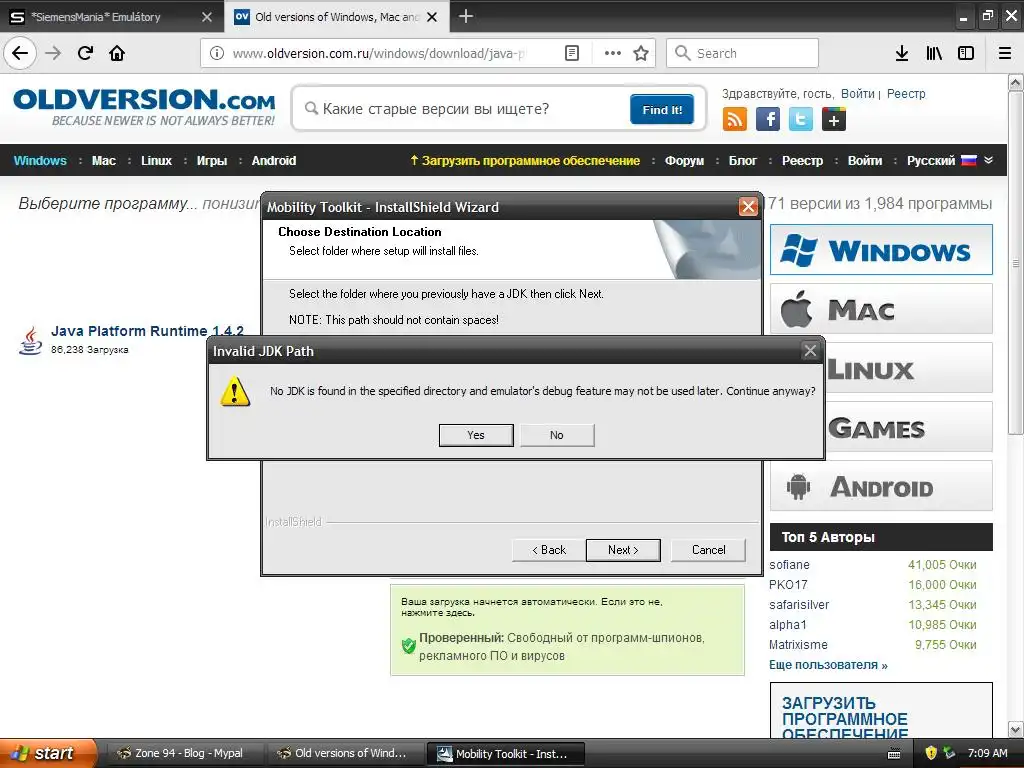Select Android in site navigation bar
Image resolution: width=1024 pixels, height=768 pixels.
click(x=274, y=161)
